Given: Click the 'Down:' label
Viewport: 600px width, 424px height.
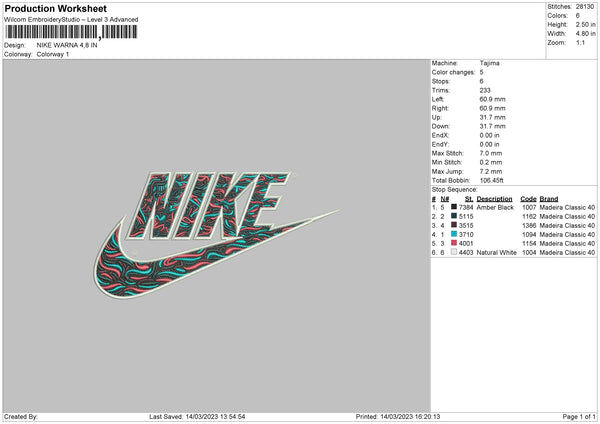Looking at the screenshot, I should (x=441, y=126).
